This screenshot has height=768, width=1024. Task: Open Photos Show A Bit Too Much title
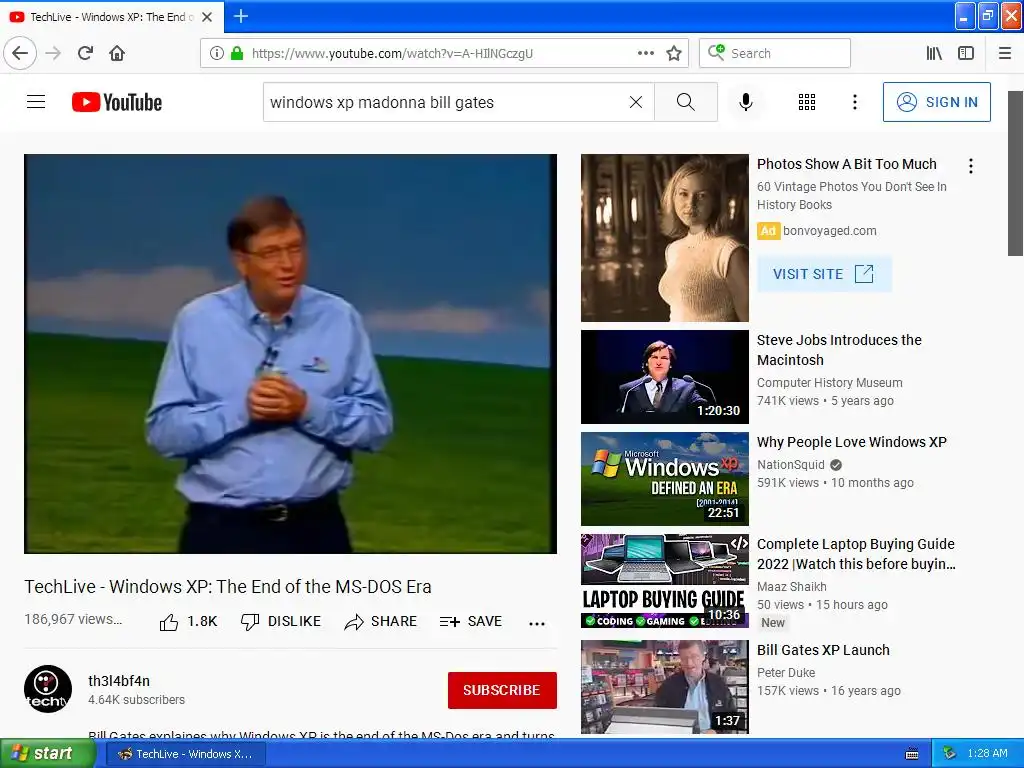click(x=846, y=164)
